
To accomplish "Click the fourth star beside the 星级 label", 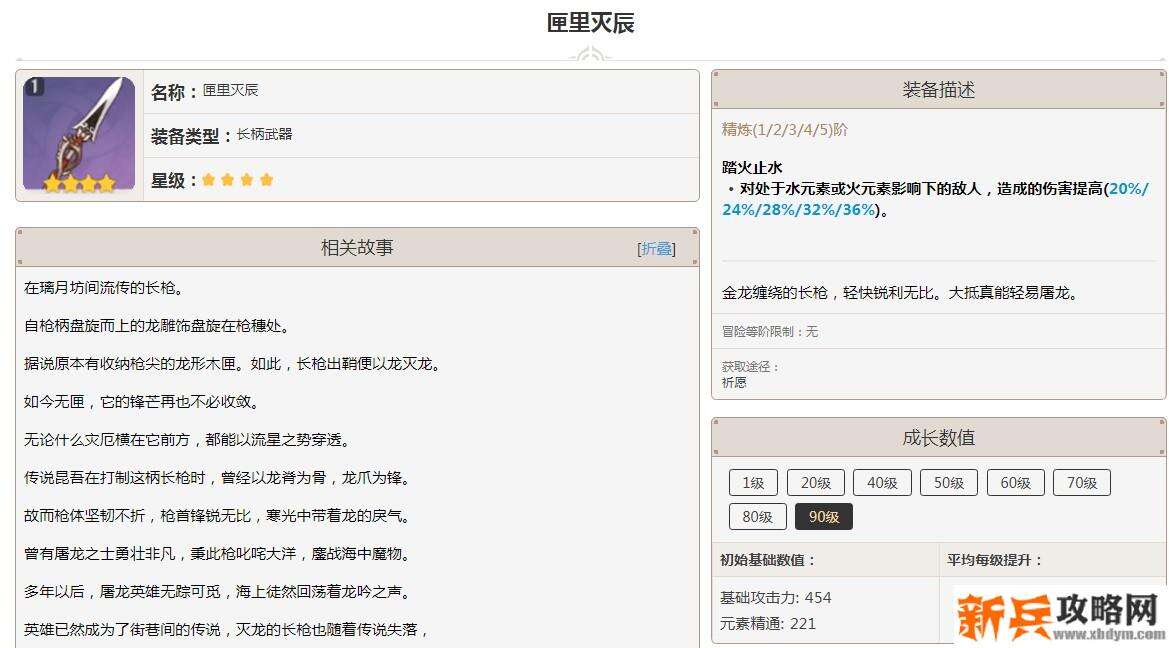I will point(265,180).
